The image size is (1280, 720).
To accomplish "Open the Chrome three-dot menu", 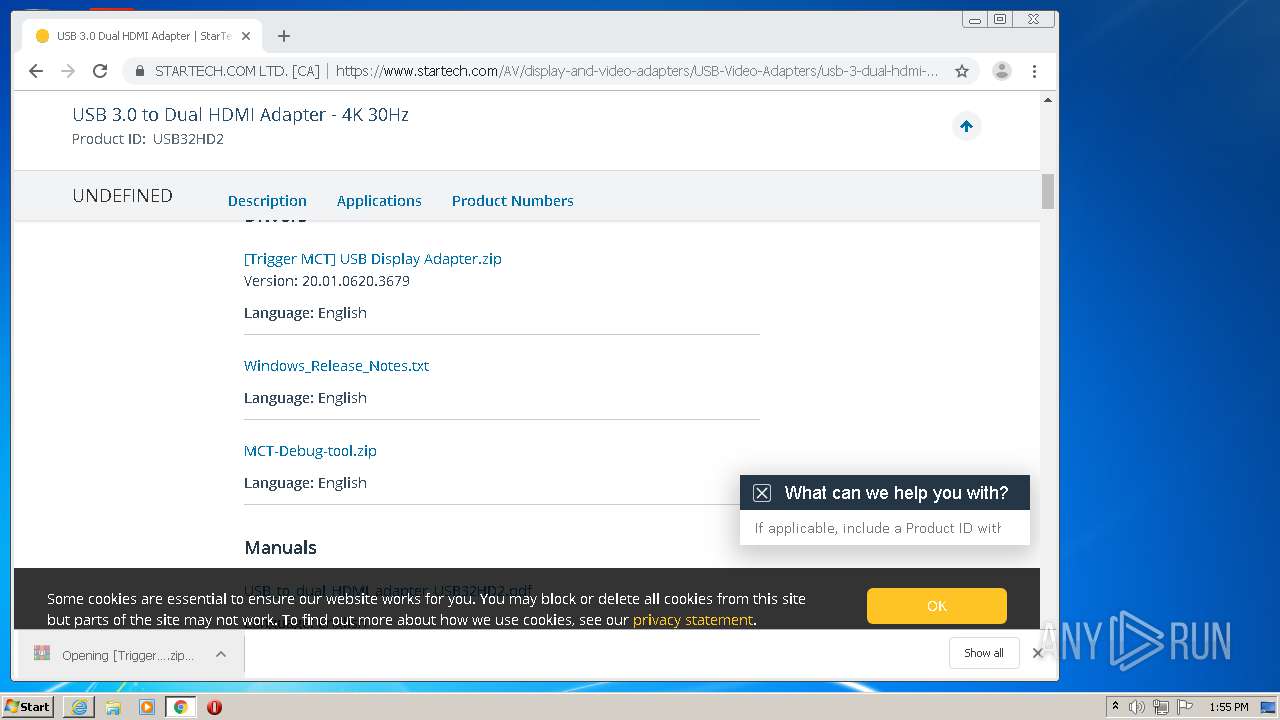I will click(1034, 71).
